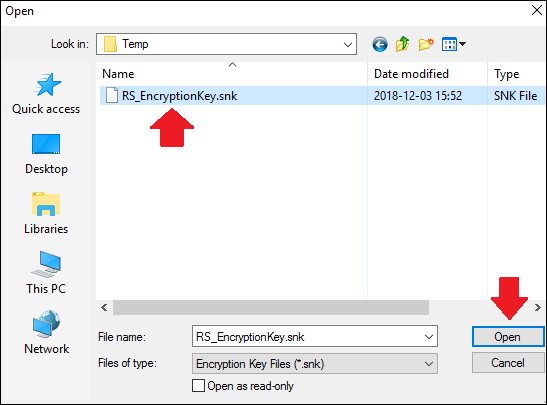The width and height of the screenshot is (547, 405).
Task: Browse Network in places bar
Action: [46, 333]
